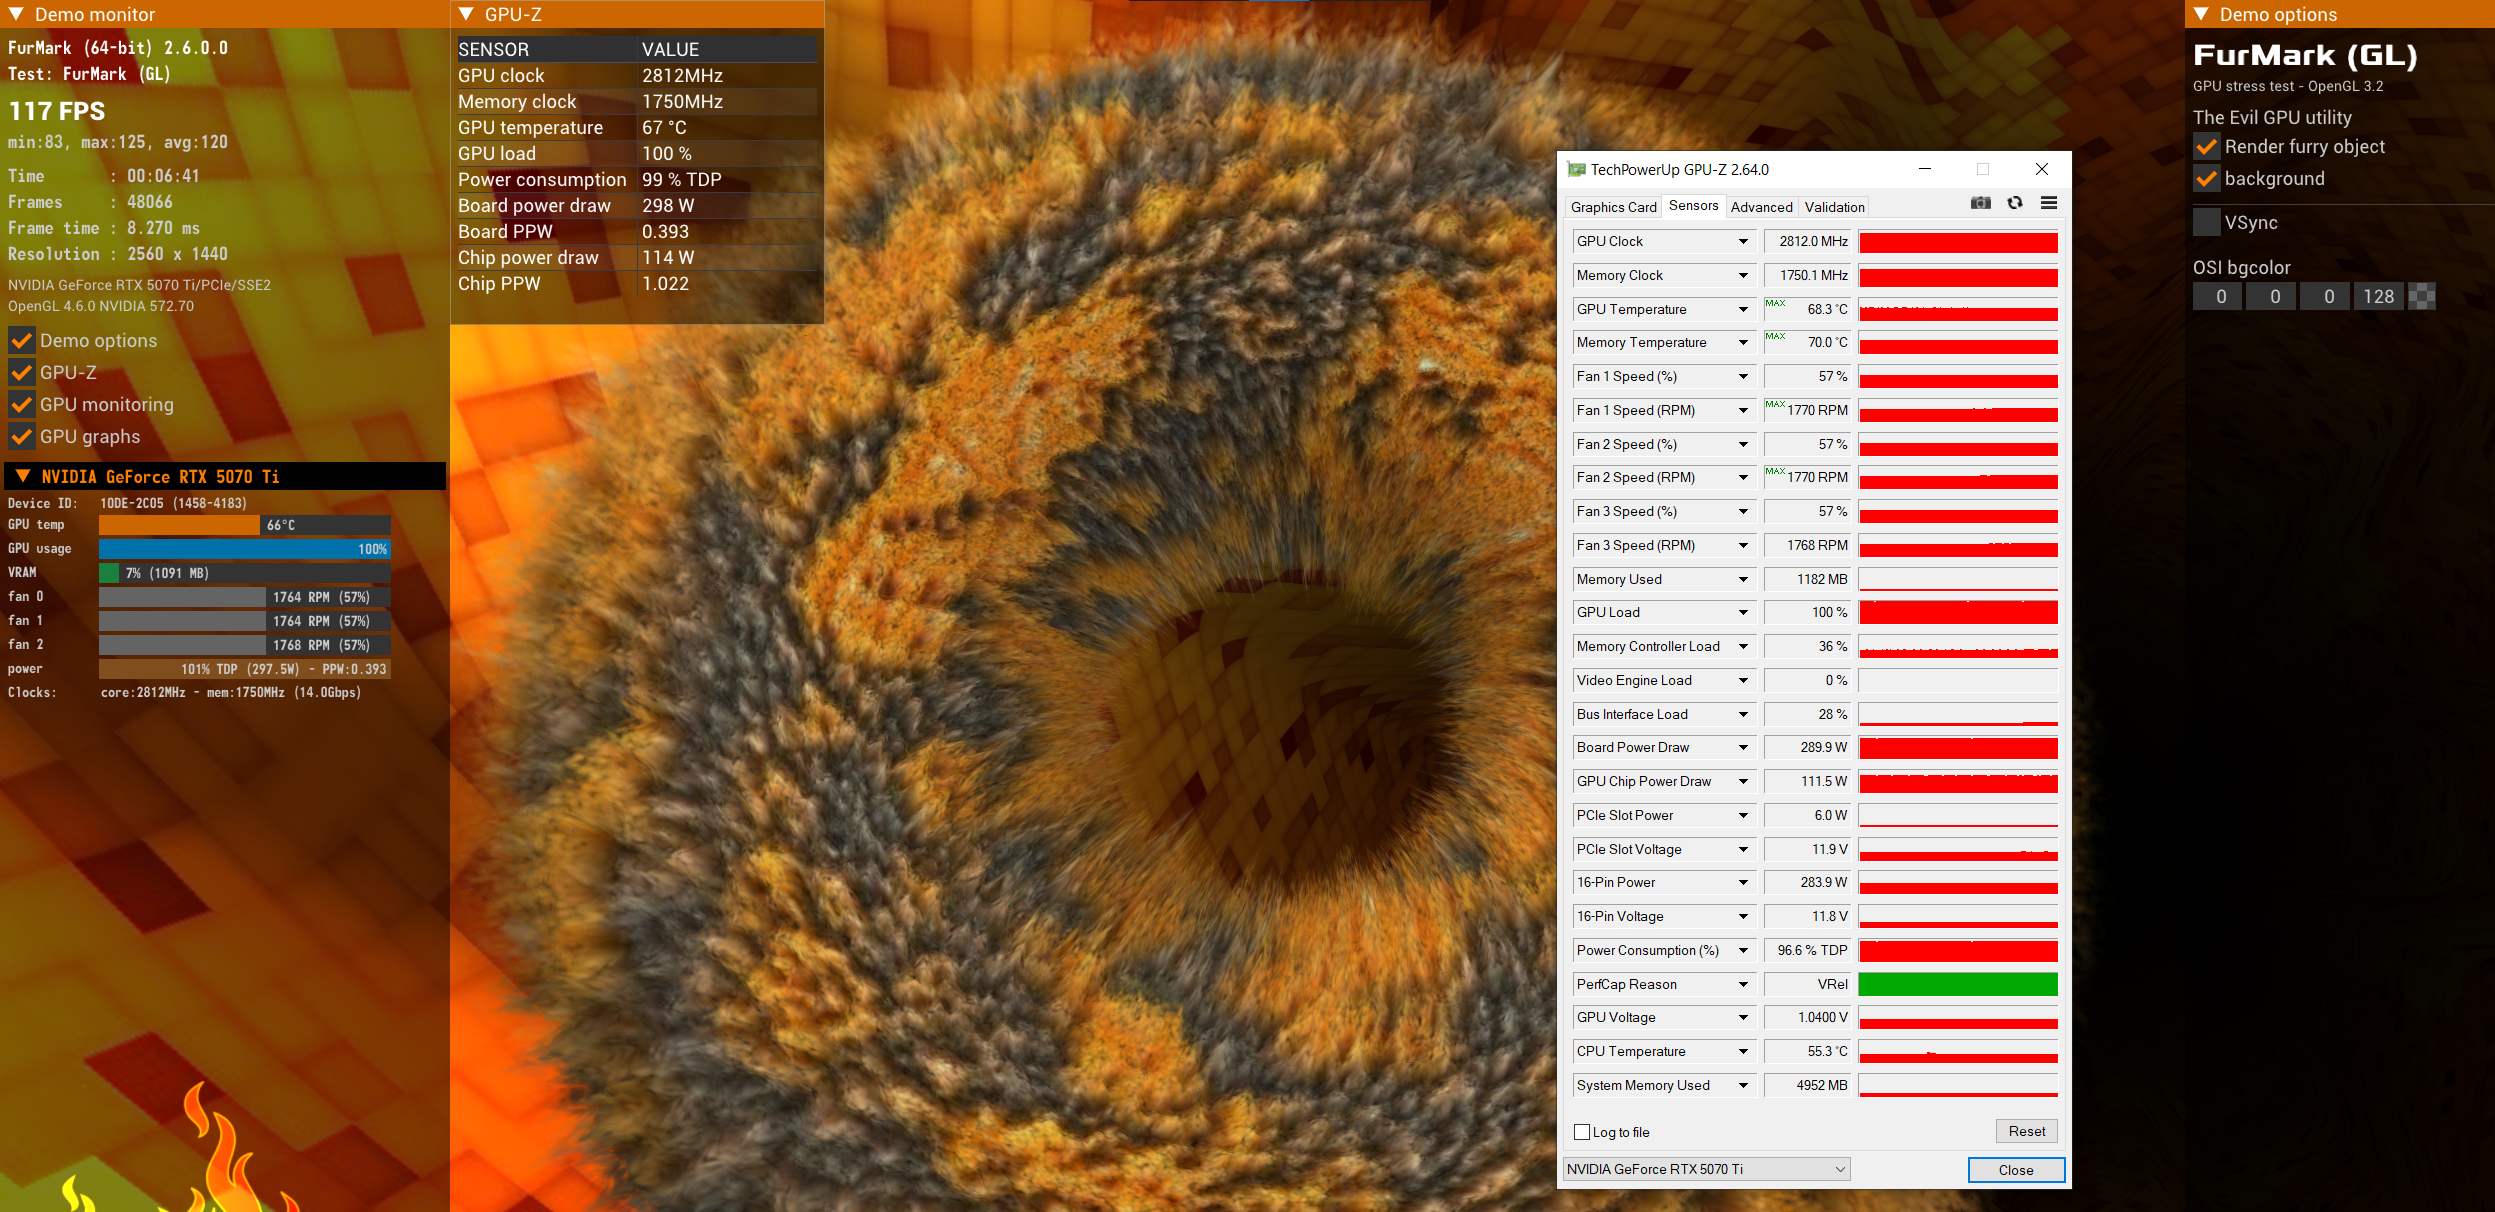Click the GPU-Z screenshot camera icon
This screenshot has width=2495, height=1212.
pos(1980,203)
